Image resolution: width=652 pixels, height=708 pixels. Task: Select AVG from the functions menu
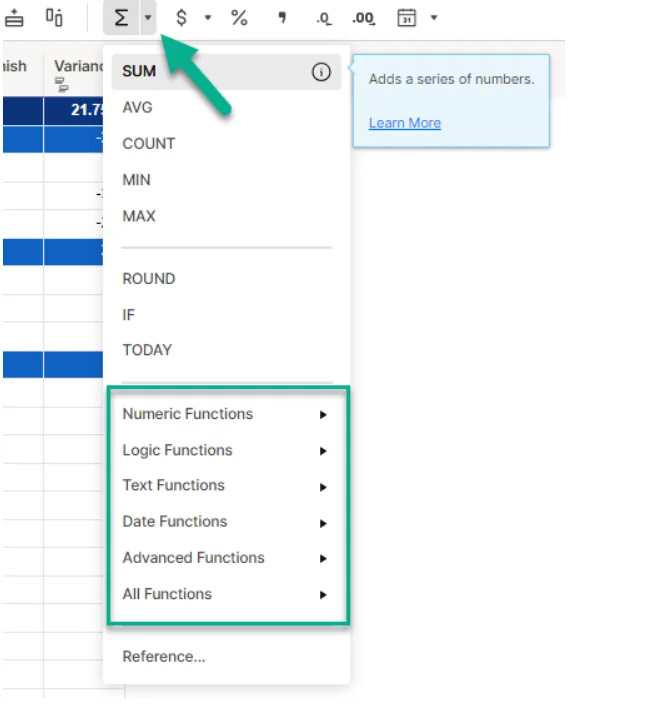click(x=226, y=107)
